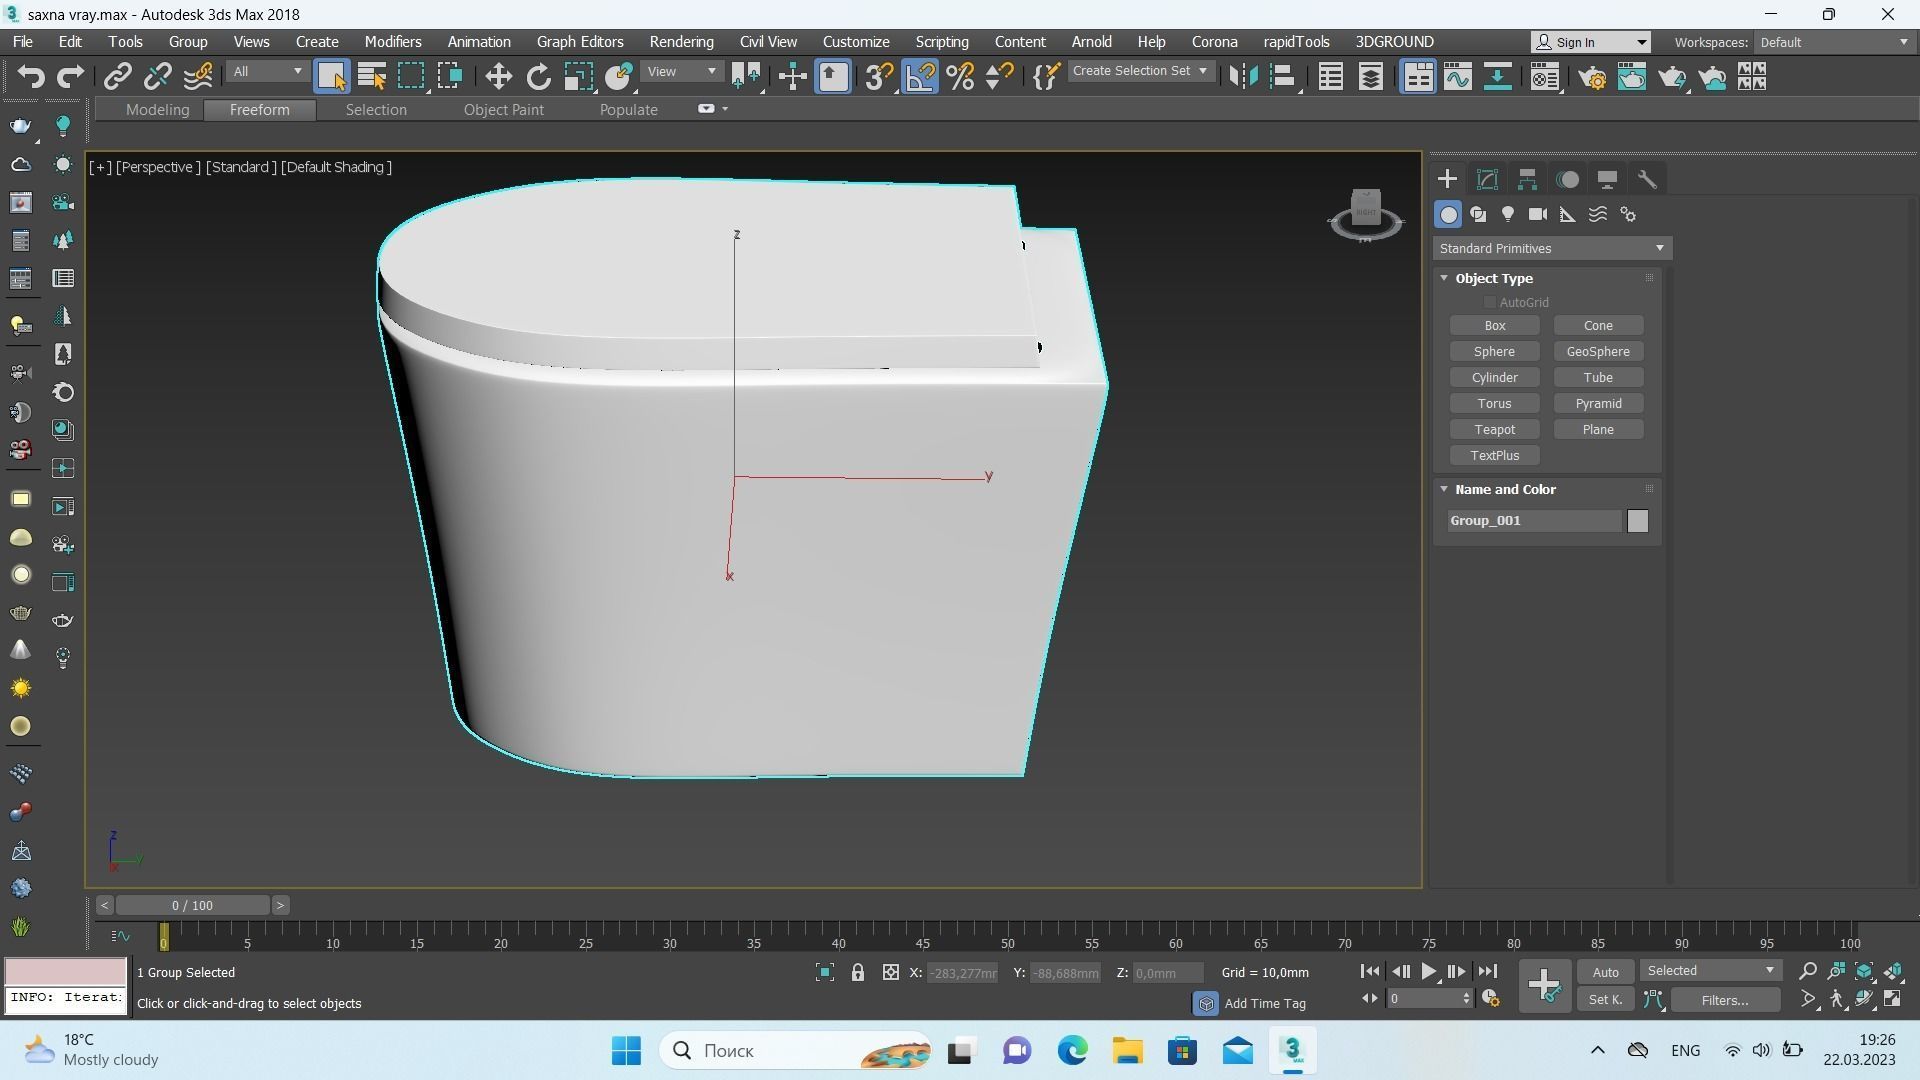The height and width of the screenshot is (1080, 1920).
Task: Open the Sign In dropdown
Action: (x=1591, y=42)
